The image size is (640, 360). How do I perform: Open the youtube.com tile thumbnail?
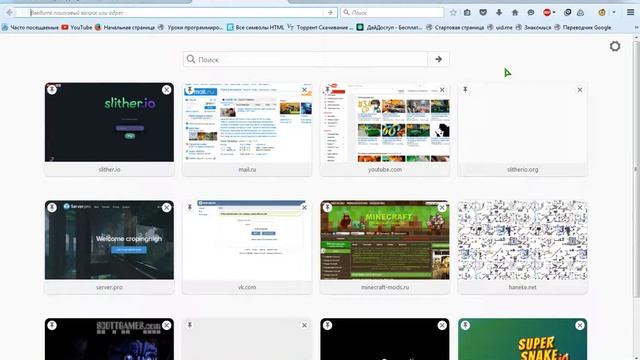(x=385, y=122)
